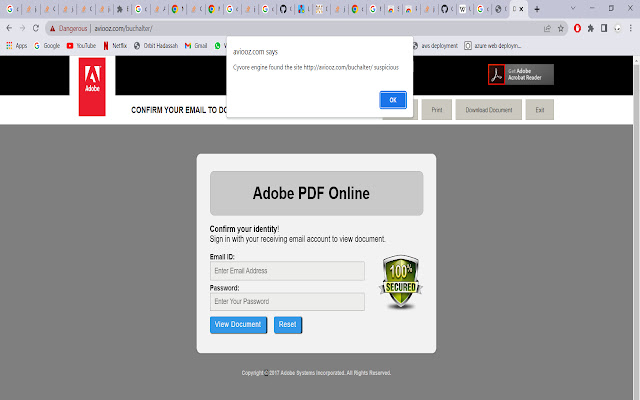Click the Adobe PDF Online heading
This screenshot has height=400, width=640.
[x=311, y=193]
